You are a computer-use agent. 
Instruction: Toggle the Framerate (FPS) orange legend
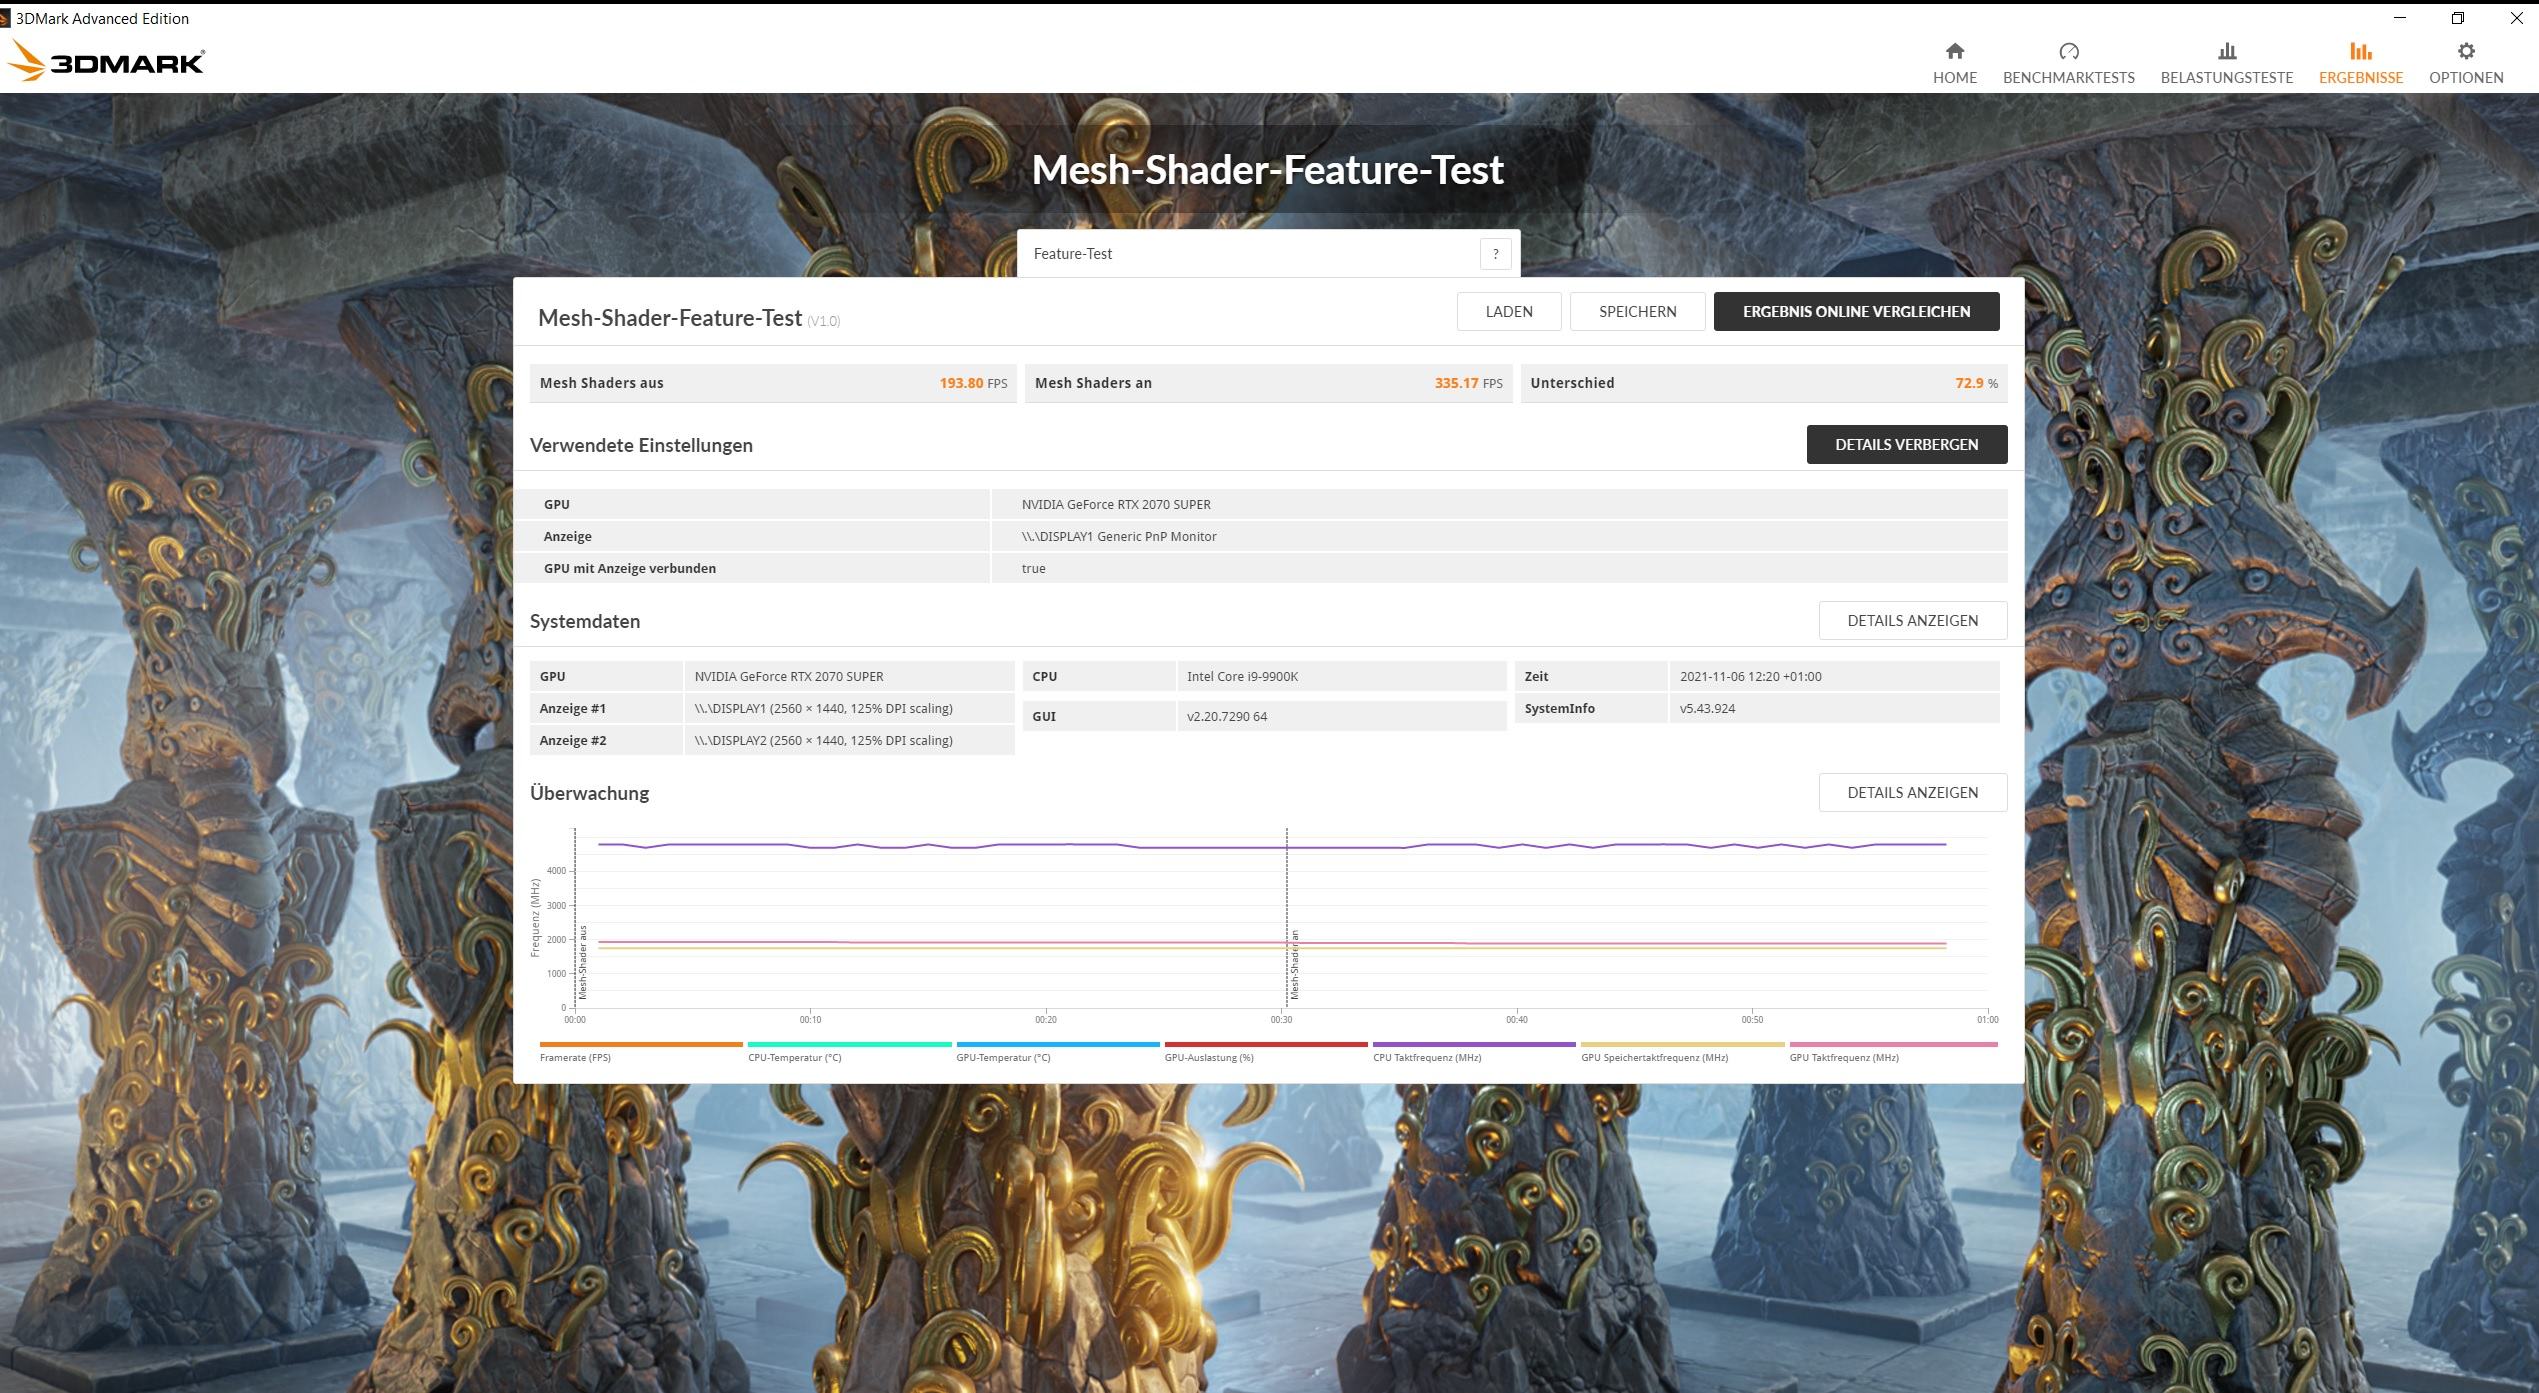641,1051
